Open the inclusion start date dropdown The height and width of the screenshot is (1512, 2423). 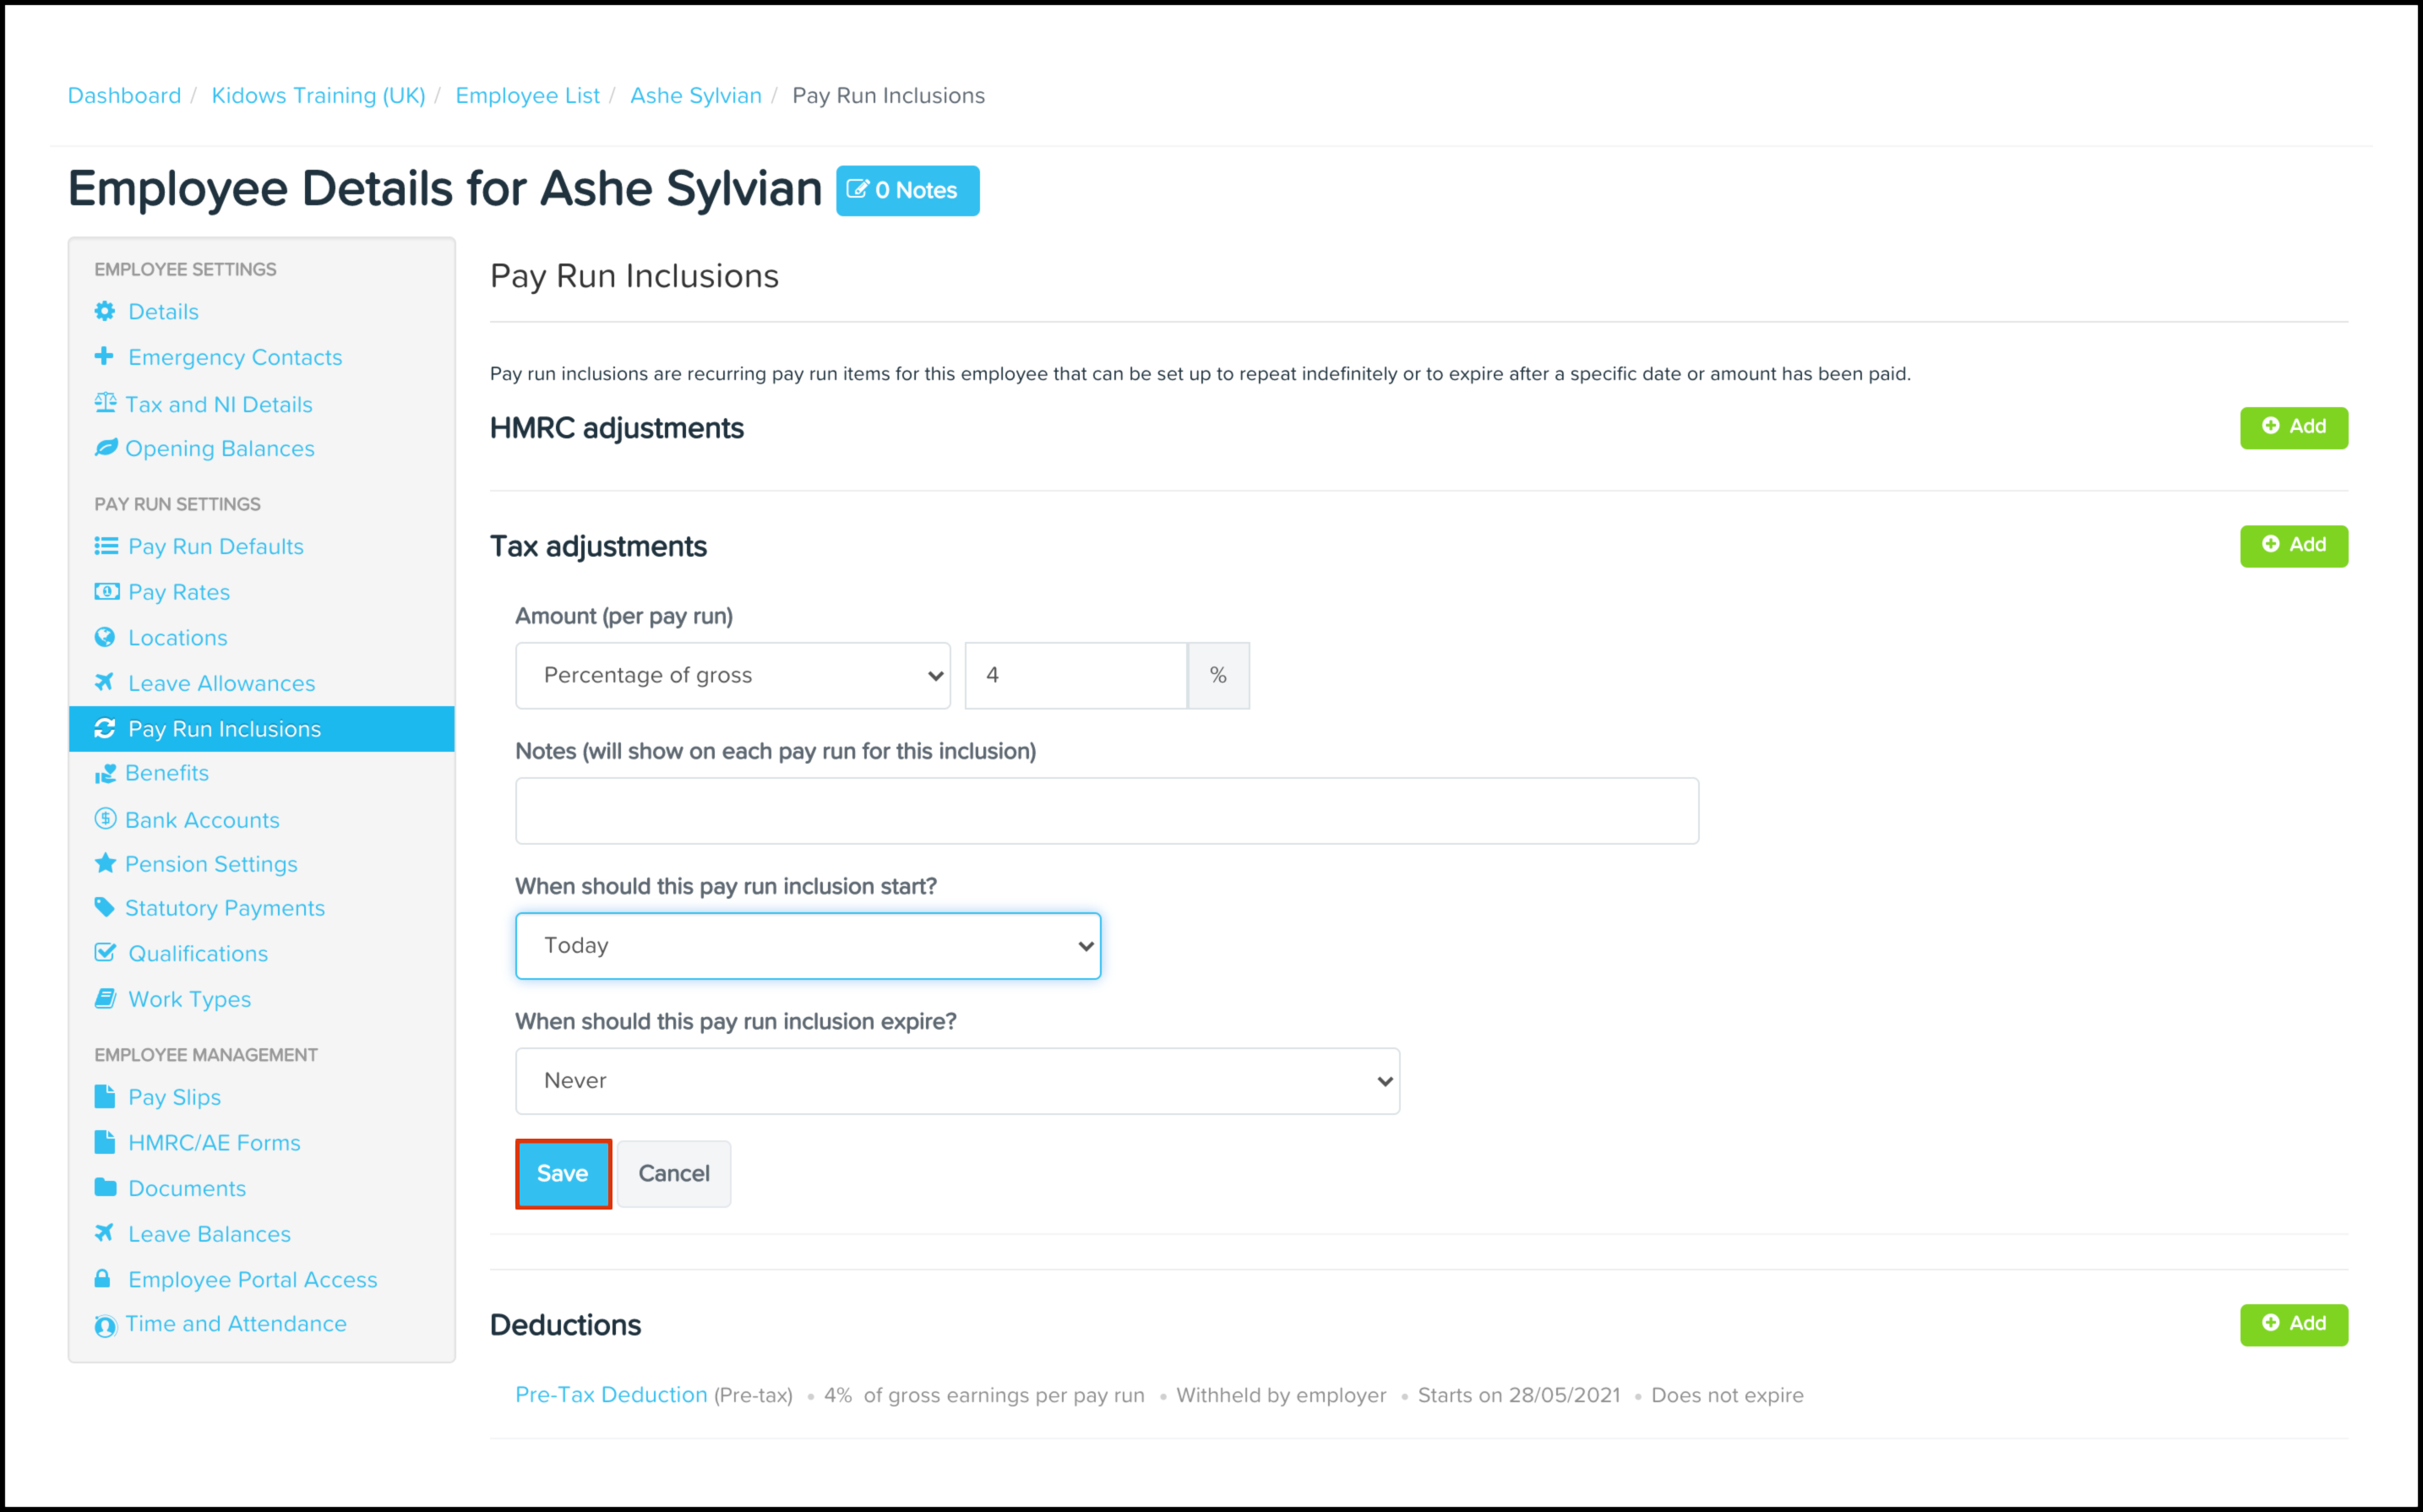808,946
